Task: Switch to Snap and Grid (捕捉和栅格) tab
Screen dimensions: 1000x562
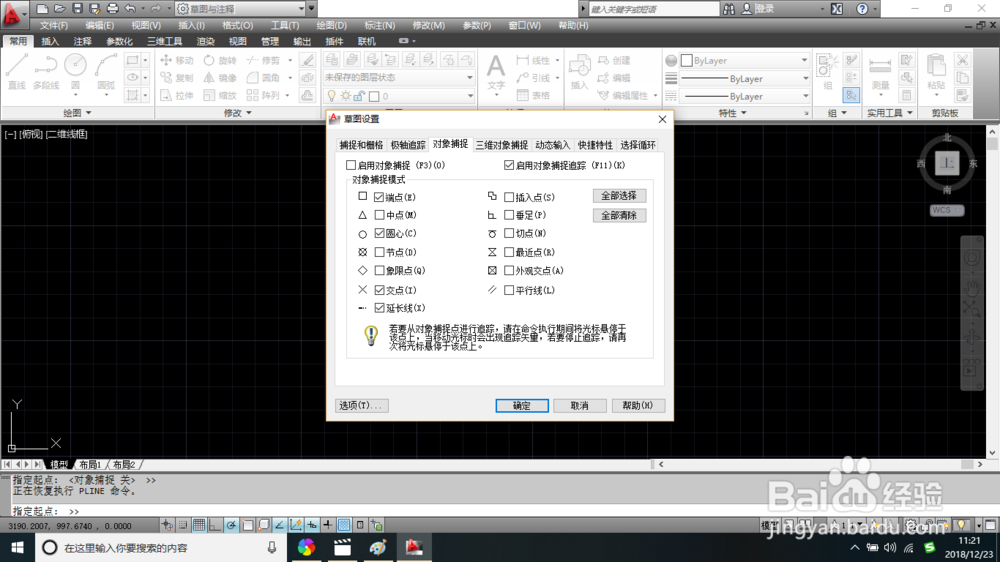Action: pyautogui.click(x=361, y=145)
